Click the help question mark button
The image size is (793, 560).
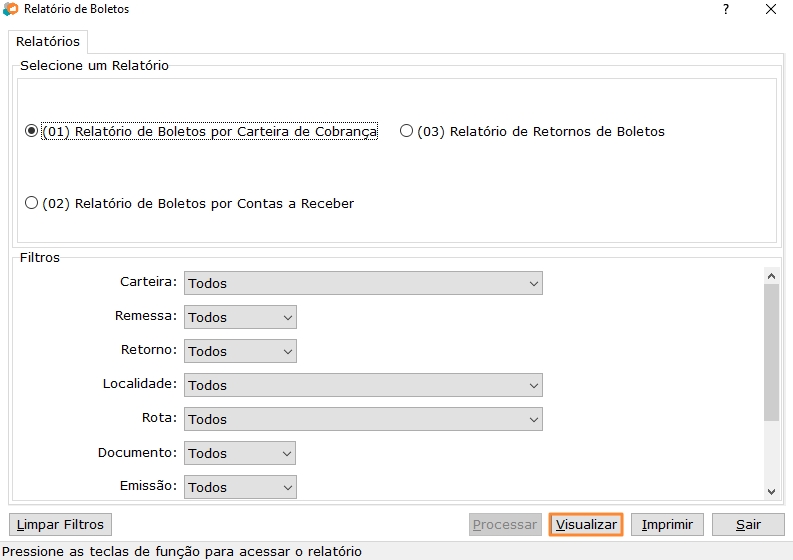pyautogui.click(x=726, y=9)
